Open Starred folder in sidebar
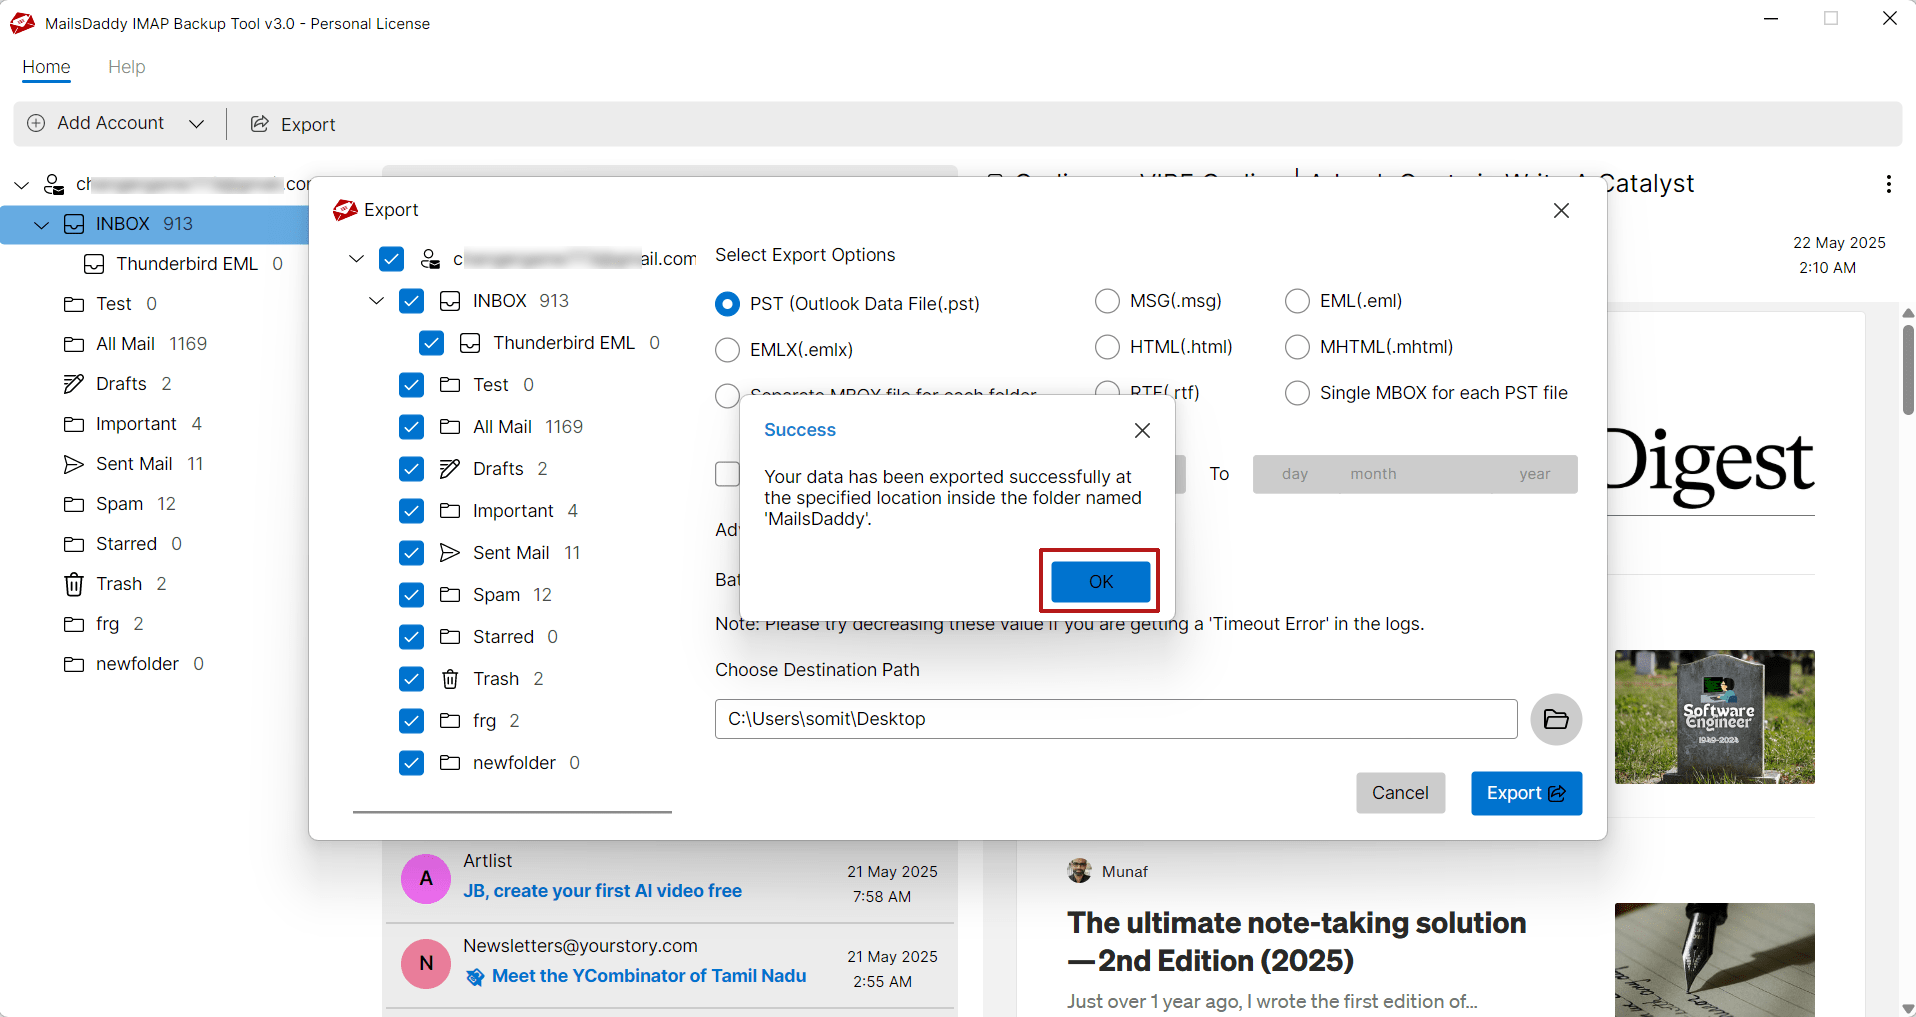The image size is (1916, 1017). point(122,544)
